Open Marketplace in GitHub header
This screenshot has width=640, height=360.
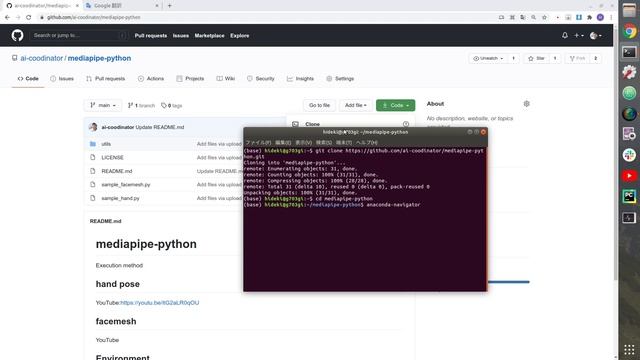(x=209, y=36)
